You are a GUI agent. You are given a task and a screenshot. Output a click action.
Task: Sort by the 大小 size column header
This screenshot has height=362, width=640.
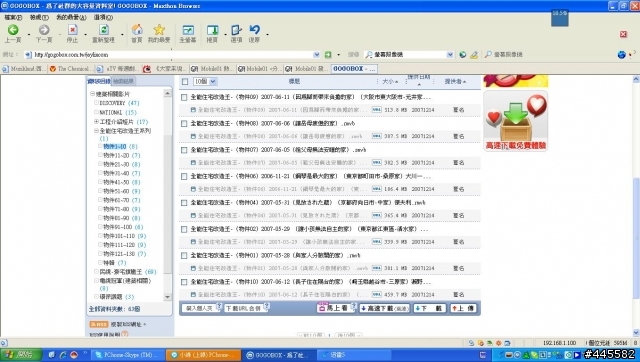pyautogui.click(x=390, y=82)
